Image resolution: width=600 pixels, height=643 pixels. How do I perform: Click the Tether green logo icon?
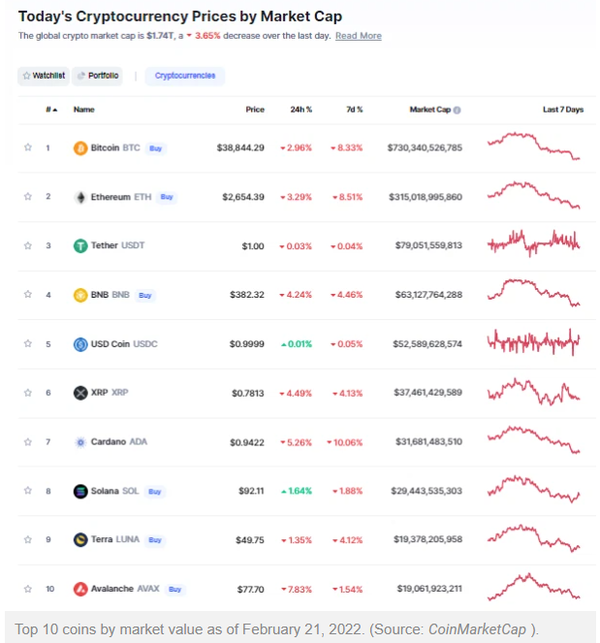[x=80, y=246]
